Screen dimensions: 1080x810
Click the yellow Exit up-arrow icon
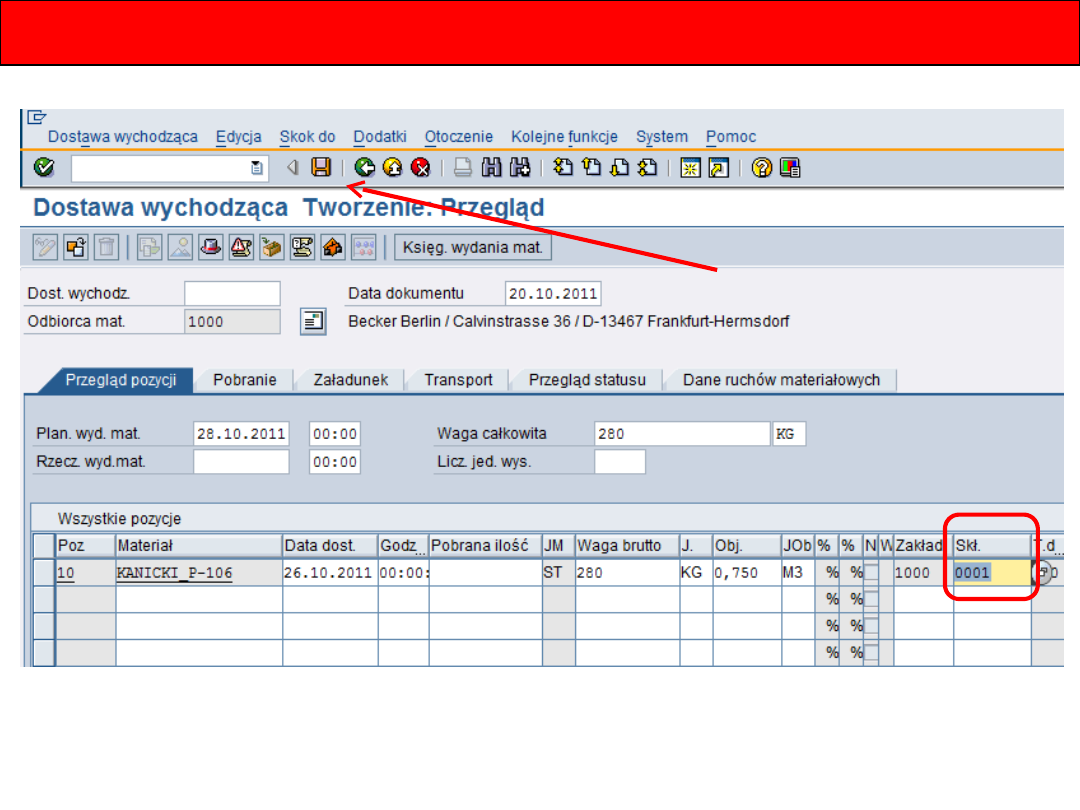pos(393,168)
